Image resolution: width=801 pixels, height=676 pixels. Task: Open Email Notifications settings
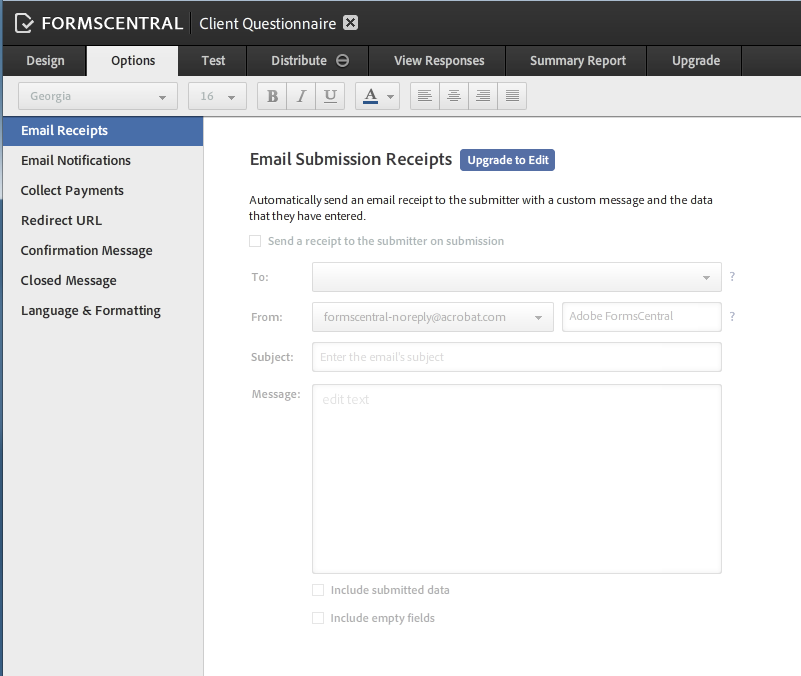coord(103,160)
